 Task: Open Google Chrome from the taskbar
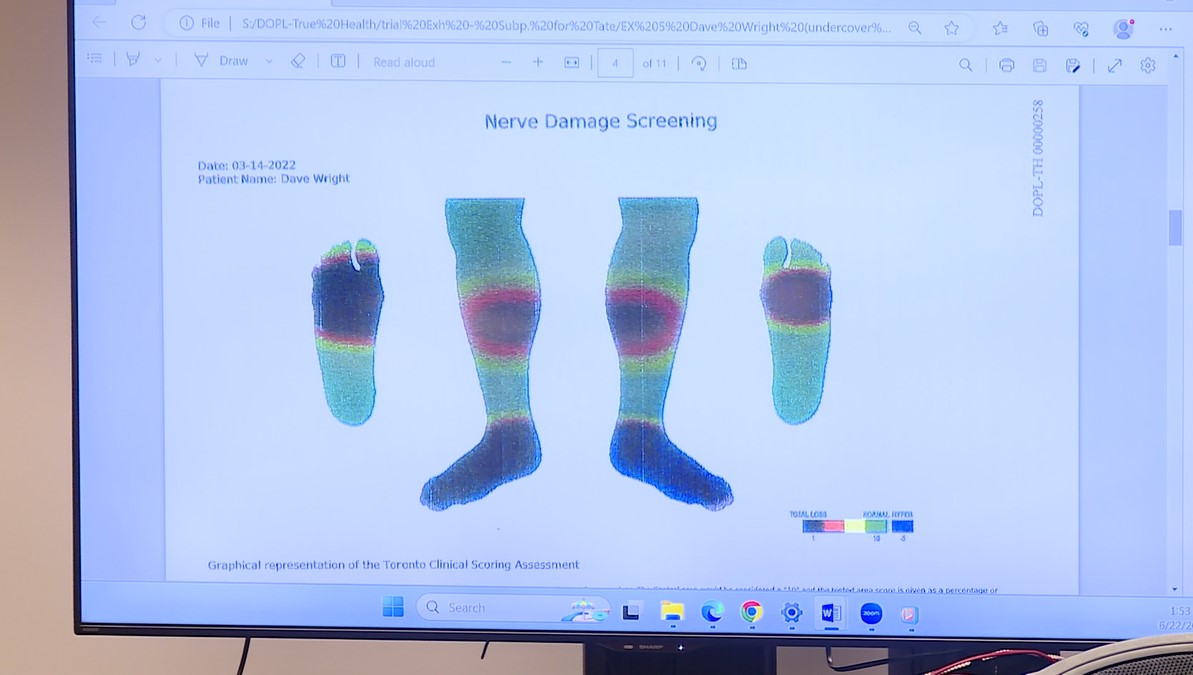(752, 612)
